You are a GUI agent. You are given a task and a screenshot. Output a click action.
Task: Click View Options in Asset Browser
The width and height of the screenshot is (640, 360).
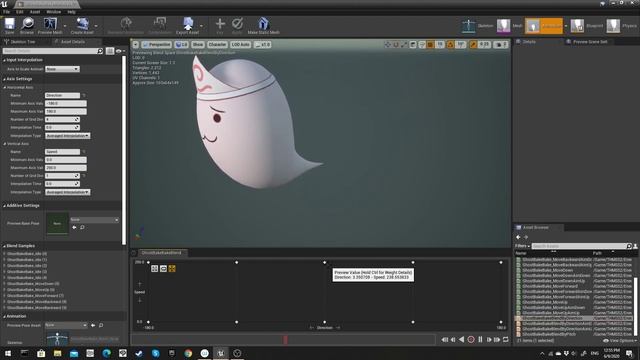[620, 340]
